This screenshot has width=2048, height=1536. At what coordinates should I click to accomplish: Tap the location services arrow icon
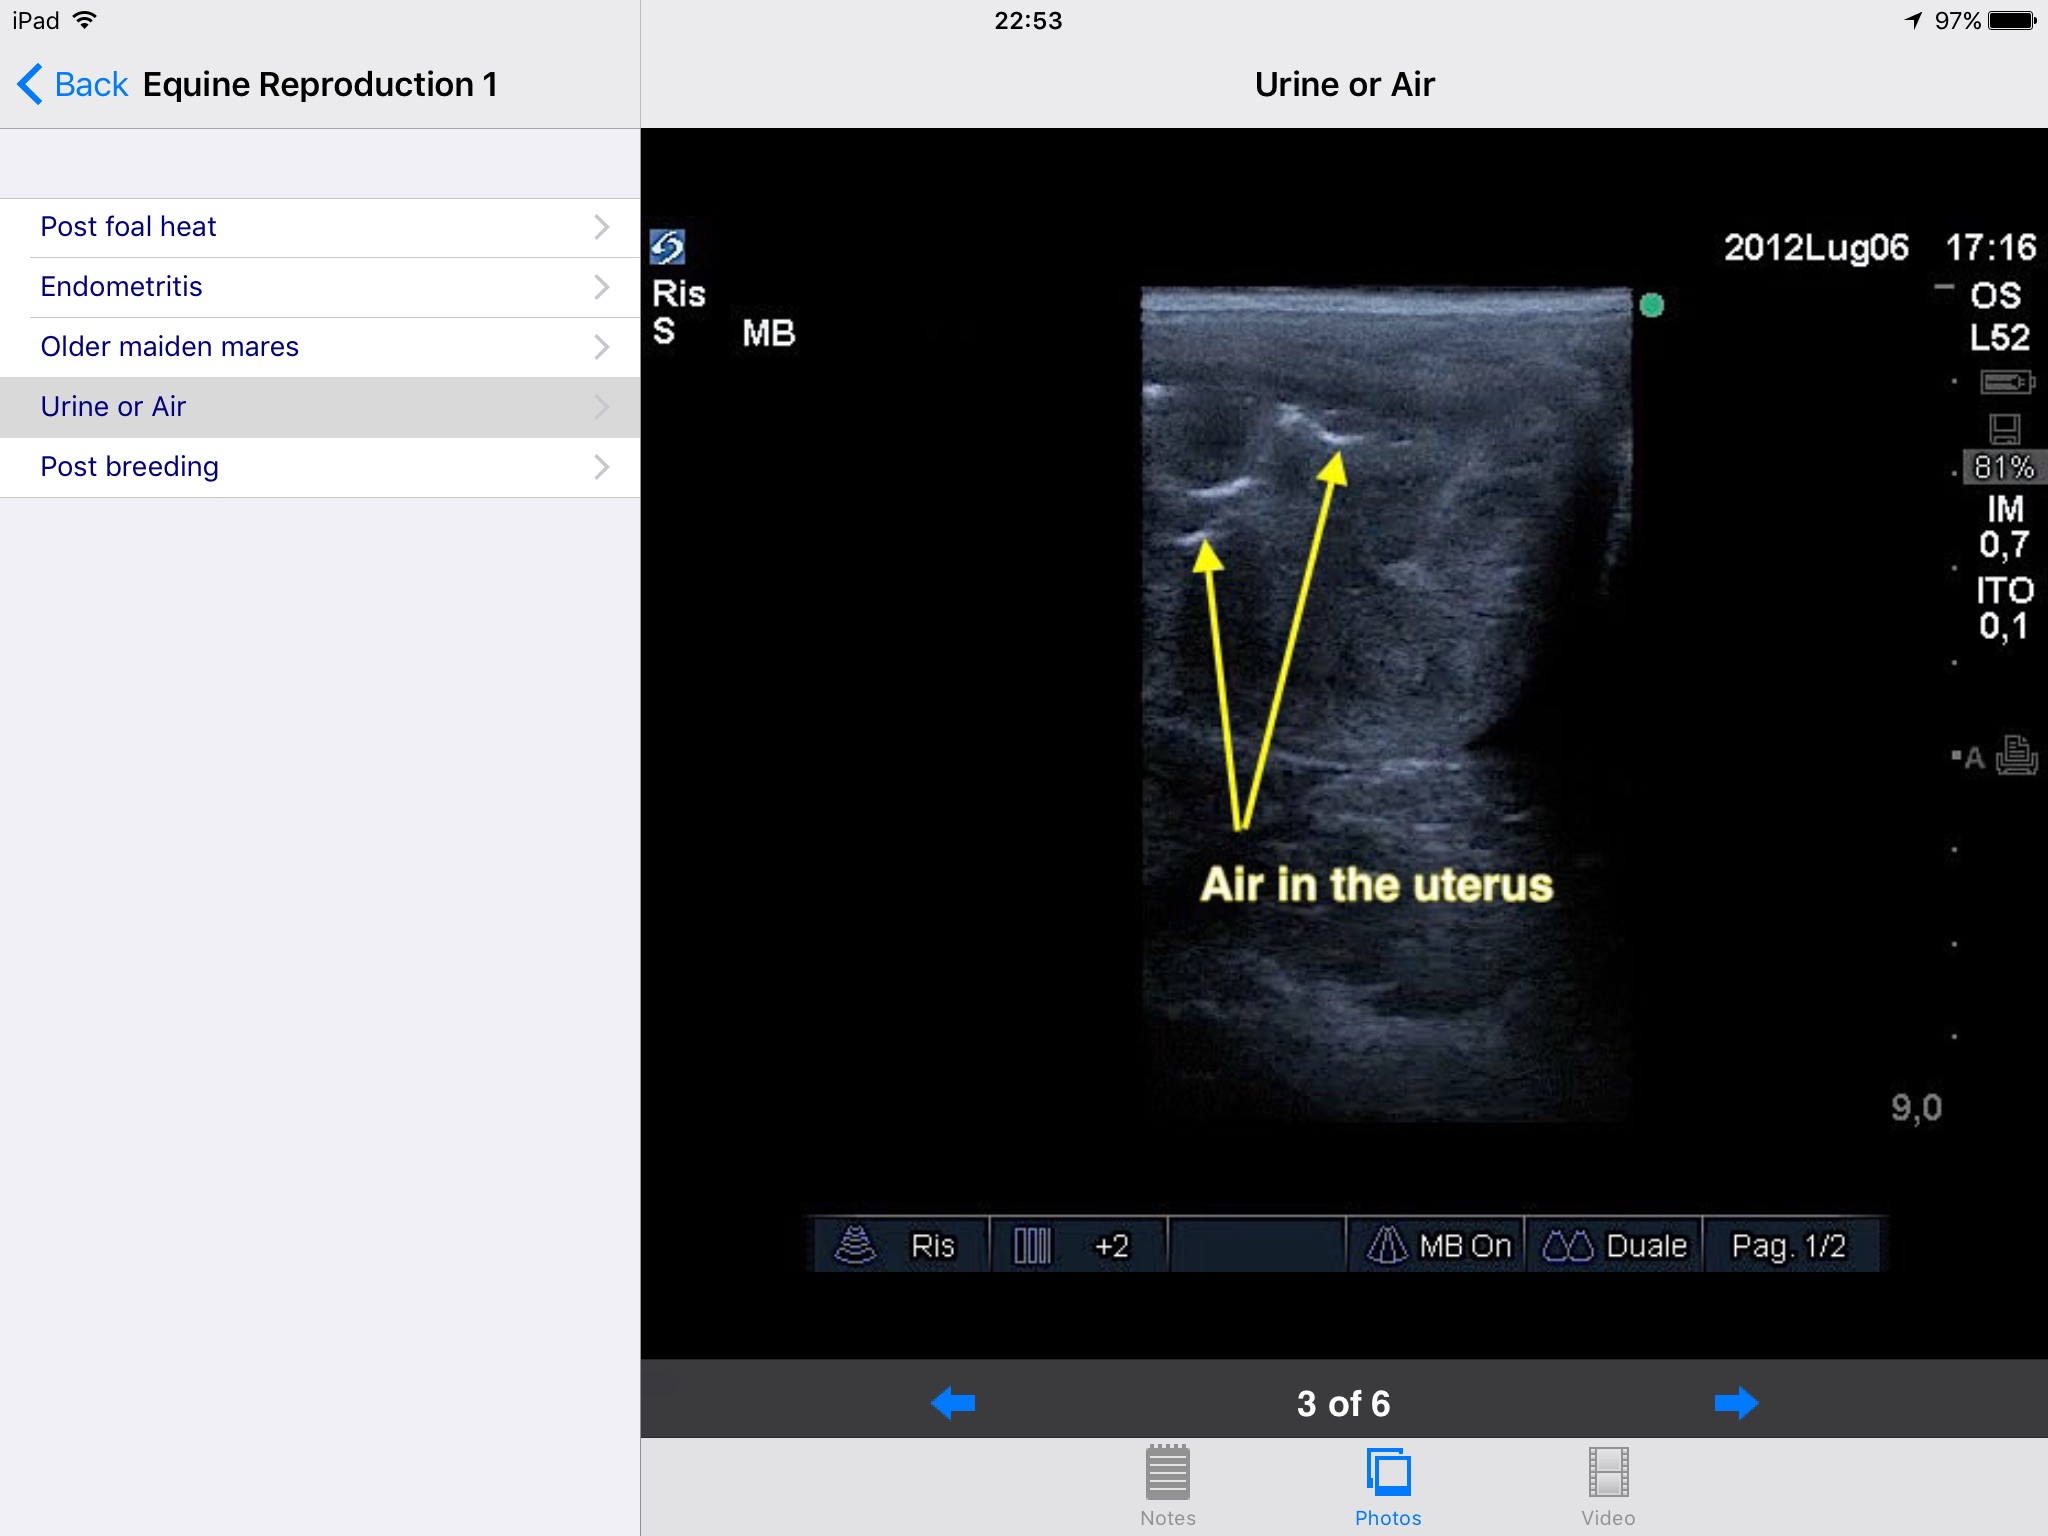1913,20
